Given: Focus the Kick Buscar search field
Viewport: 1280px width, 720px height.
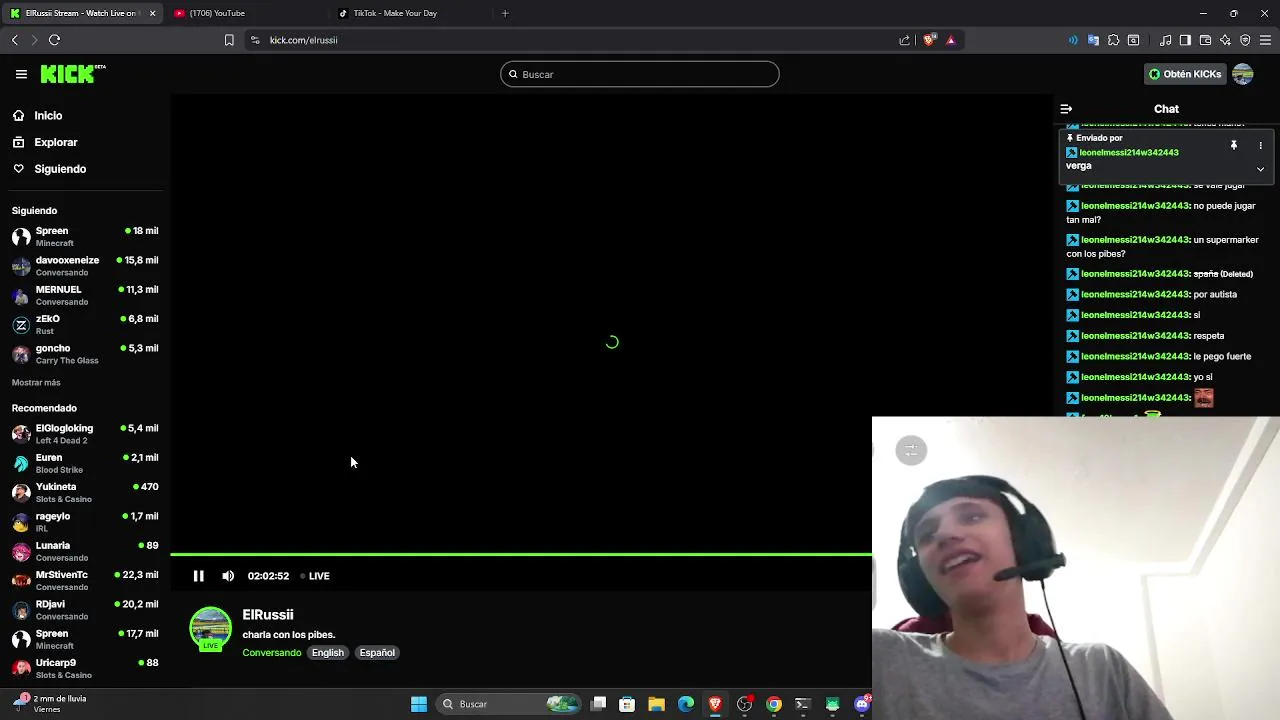Looking at the screenshot, I should click(x=640, y=74).
